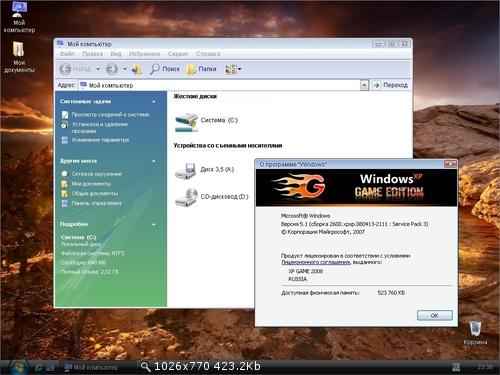
Task: Click Internet Explorer quick launch icon
Action: pyautogui.click(x=39, y=367)
